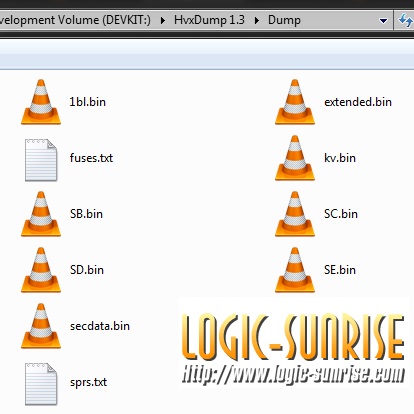Image resolution: width=414 pixels, height=414 pixels.
Task: Open the address bar history dropdown arrow
Action: coord(383,21)
